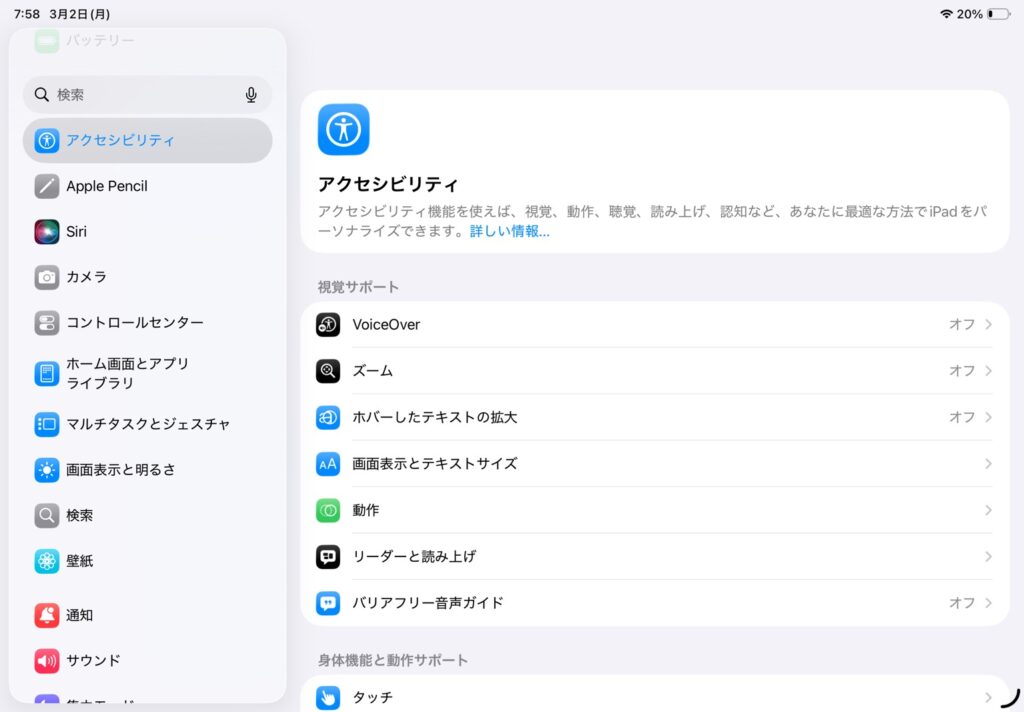Expand 画面表示とテキストサイズ with its chevron

pyautogui.click(x=988, y=464)
